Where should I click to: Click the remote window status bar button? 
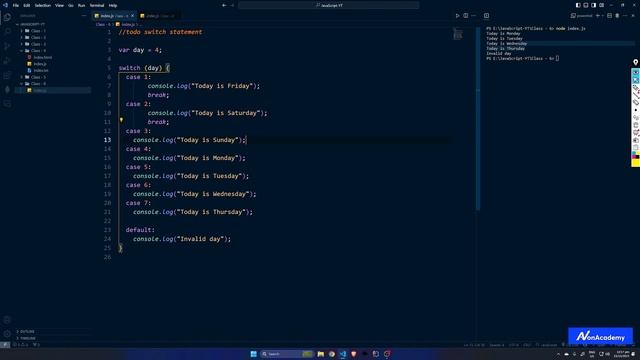[5, 345]
